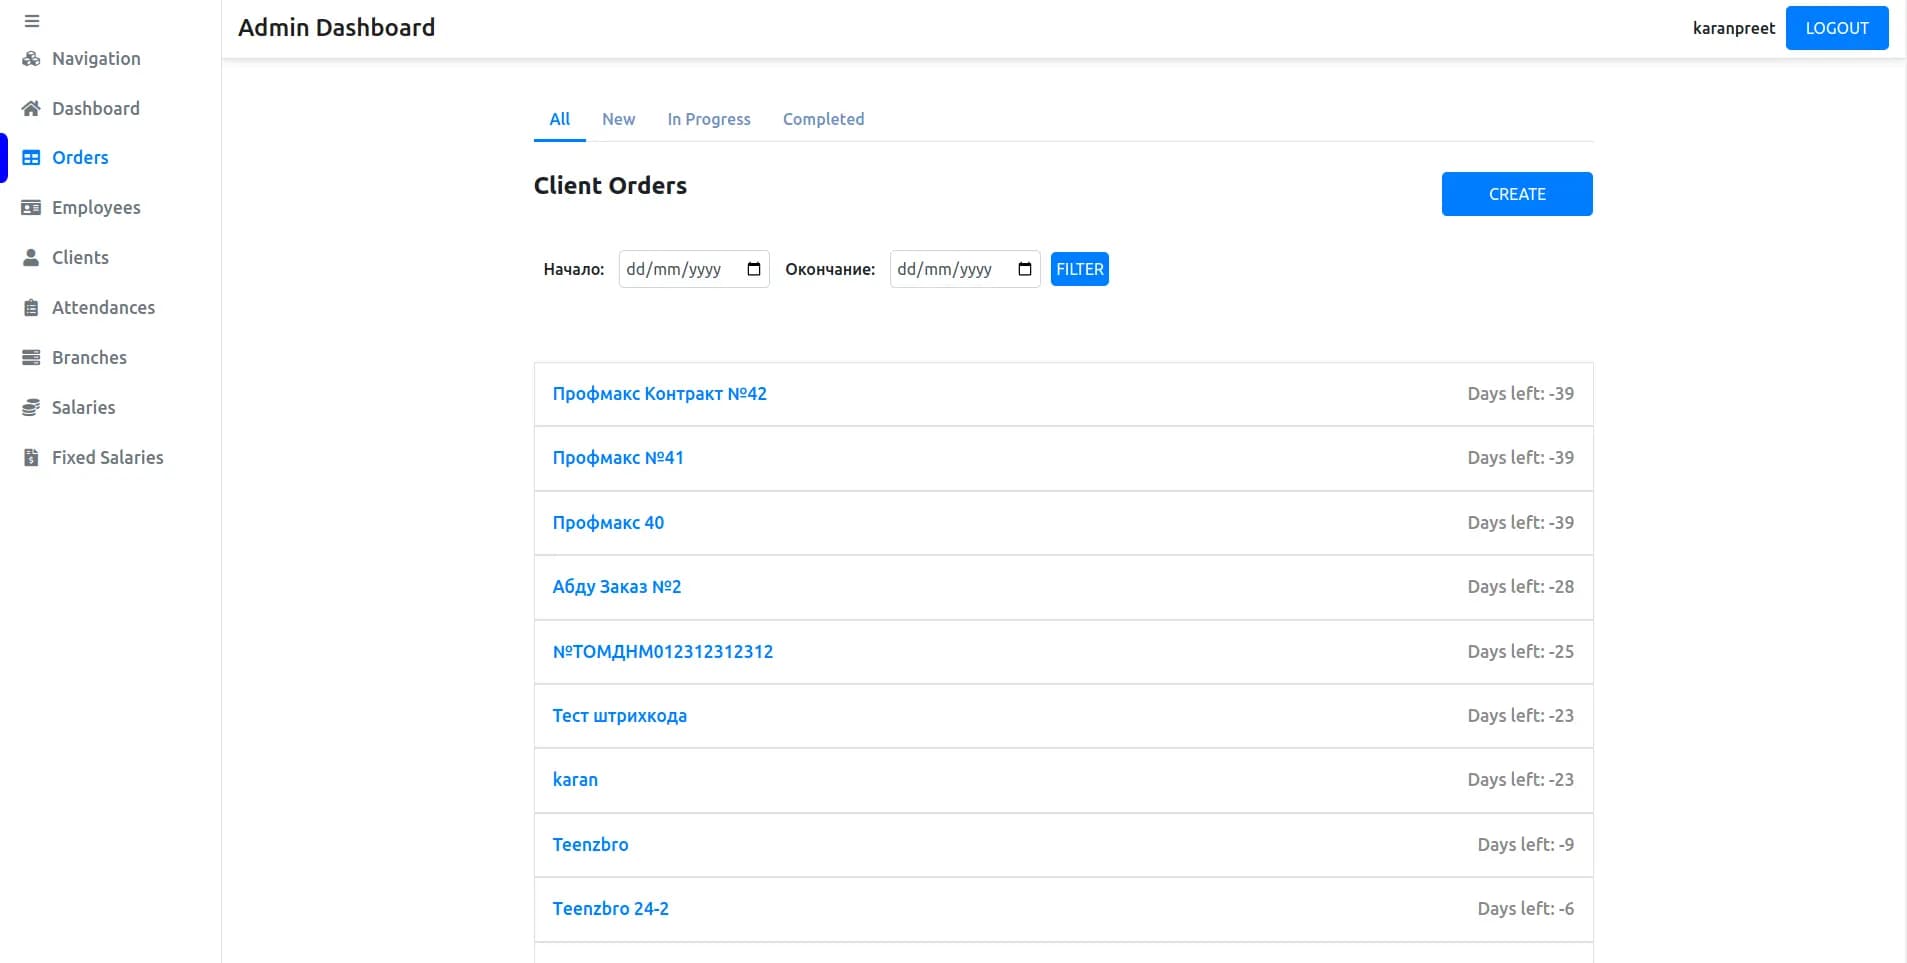Go to Branches in the sidebar

tap(89, 358)
